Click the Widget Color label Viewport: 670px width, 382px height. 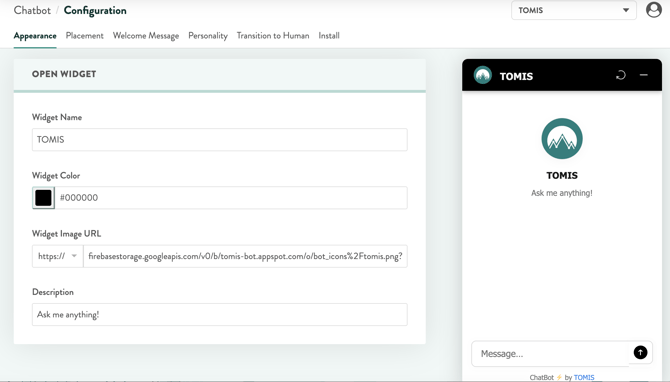56,176
